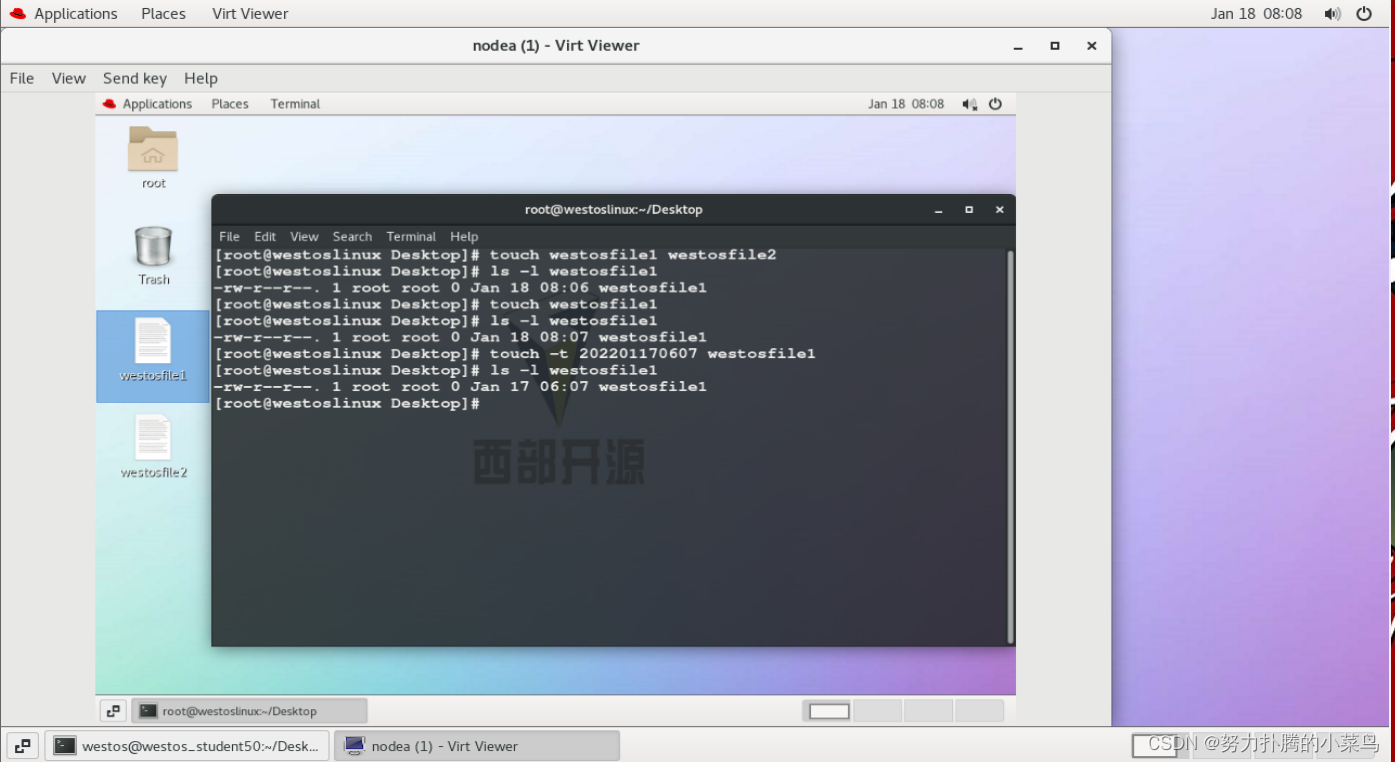Open Virt Viewer Help menu

click(x=201, y=78)
